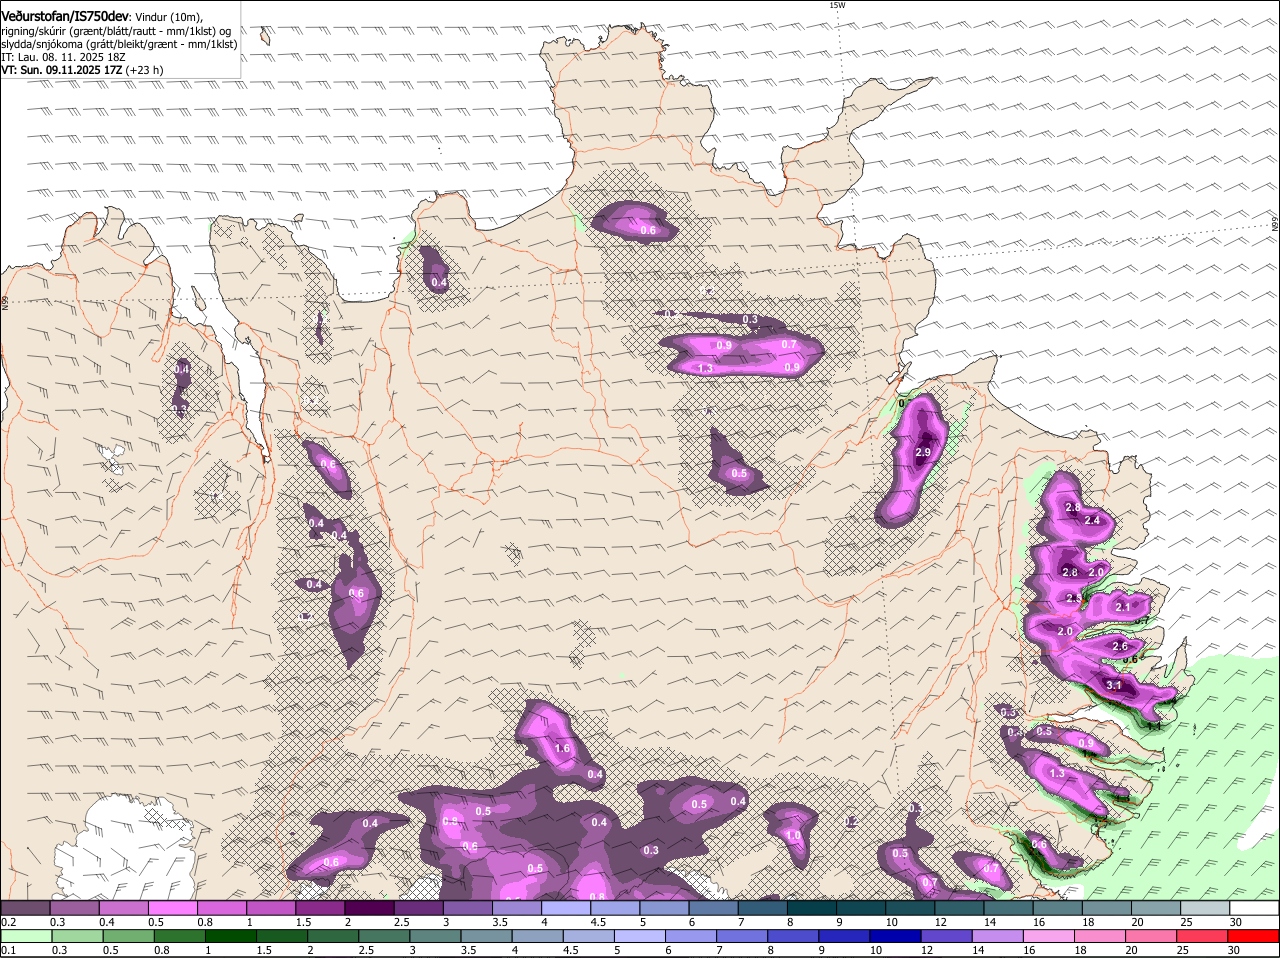Click the 25 label in the upper legend

click(x=1186, y=922)
